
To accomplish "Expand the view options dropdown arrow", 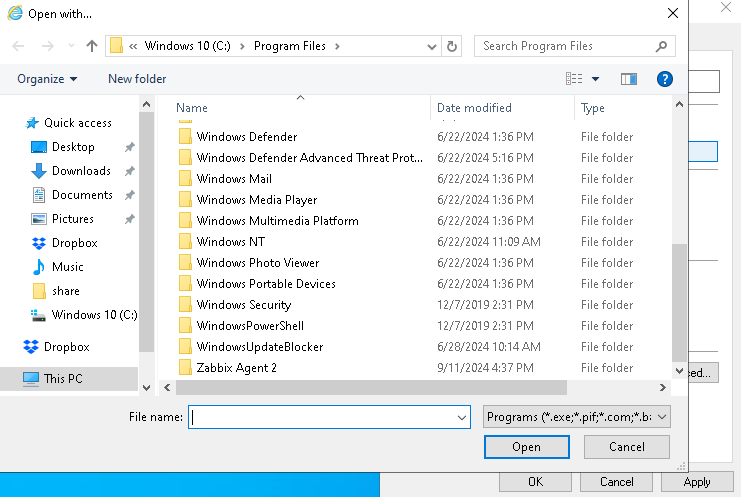I will pyautogui.click(x=595, y=79).
